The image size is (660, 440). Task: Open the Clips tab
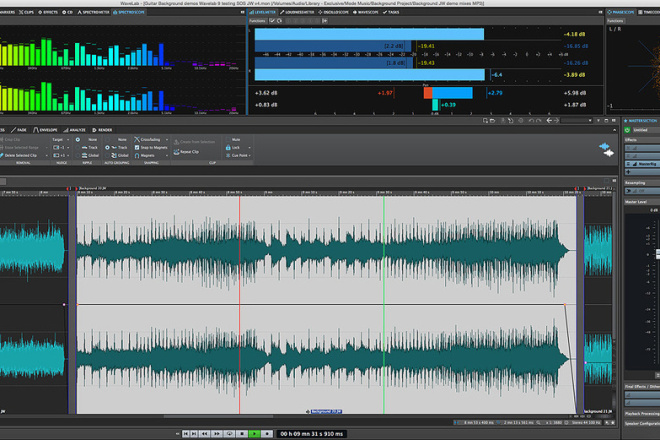pos(26,12)
